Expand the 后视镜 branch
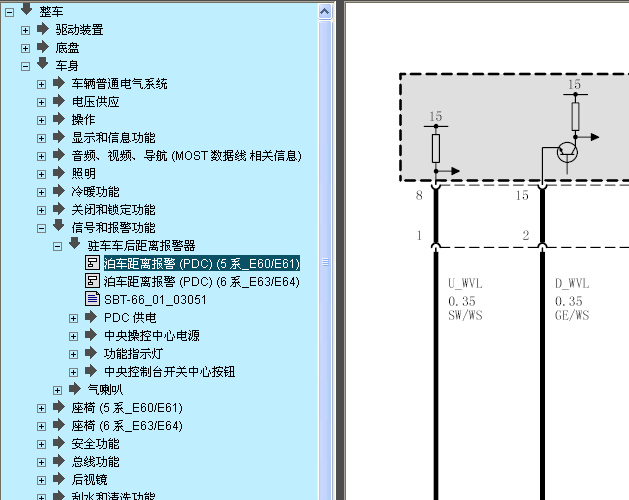 (x=41, y=480)
